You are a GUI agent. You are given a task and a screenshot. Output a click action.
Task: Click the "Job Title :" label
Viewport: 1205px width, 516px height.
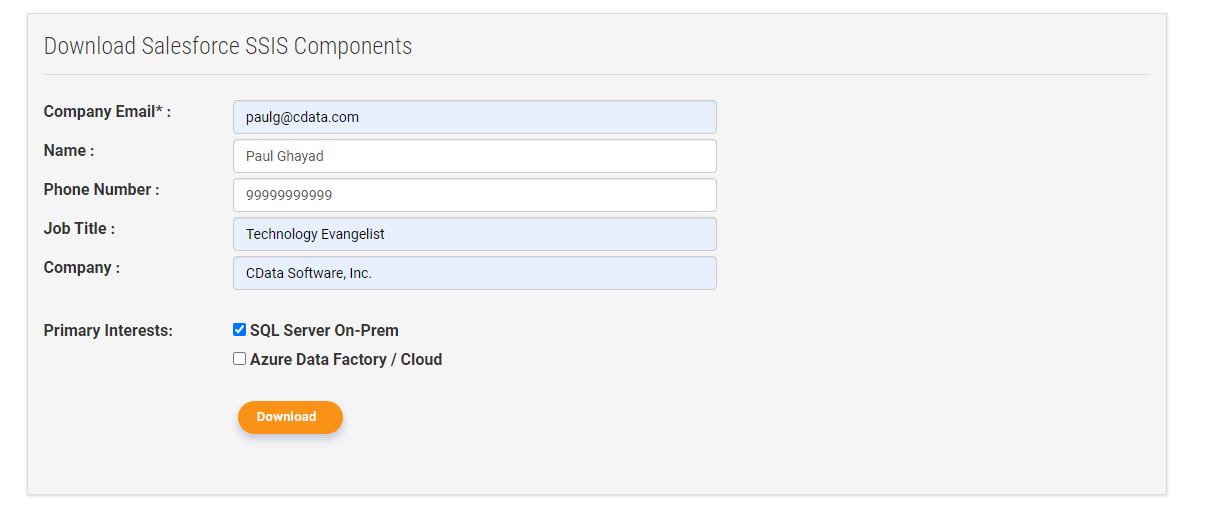[x=79, y=229]
